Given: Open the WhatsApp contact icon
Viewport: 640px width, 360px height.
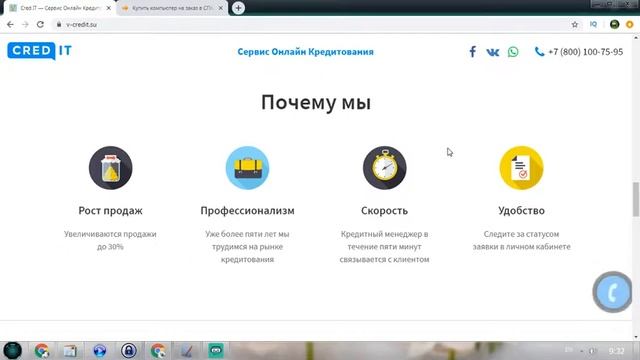Looking at the screenshot, I should (513, 52).
